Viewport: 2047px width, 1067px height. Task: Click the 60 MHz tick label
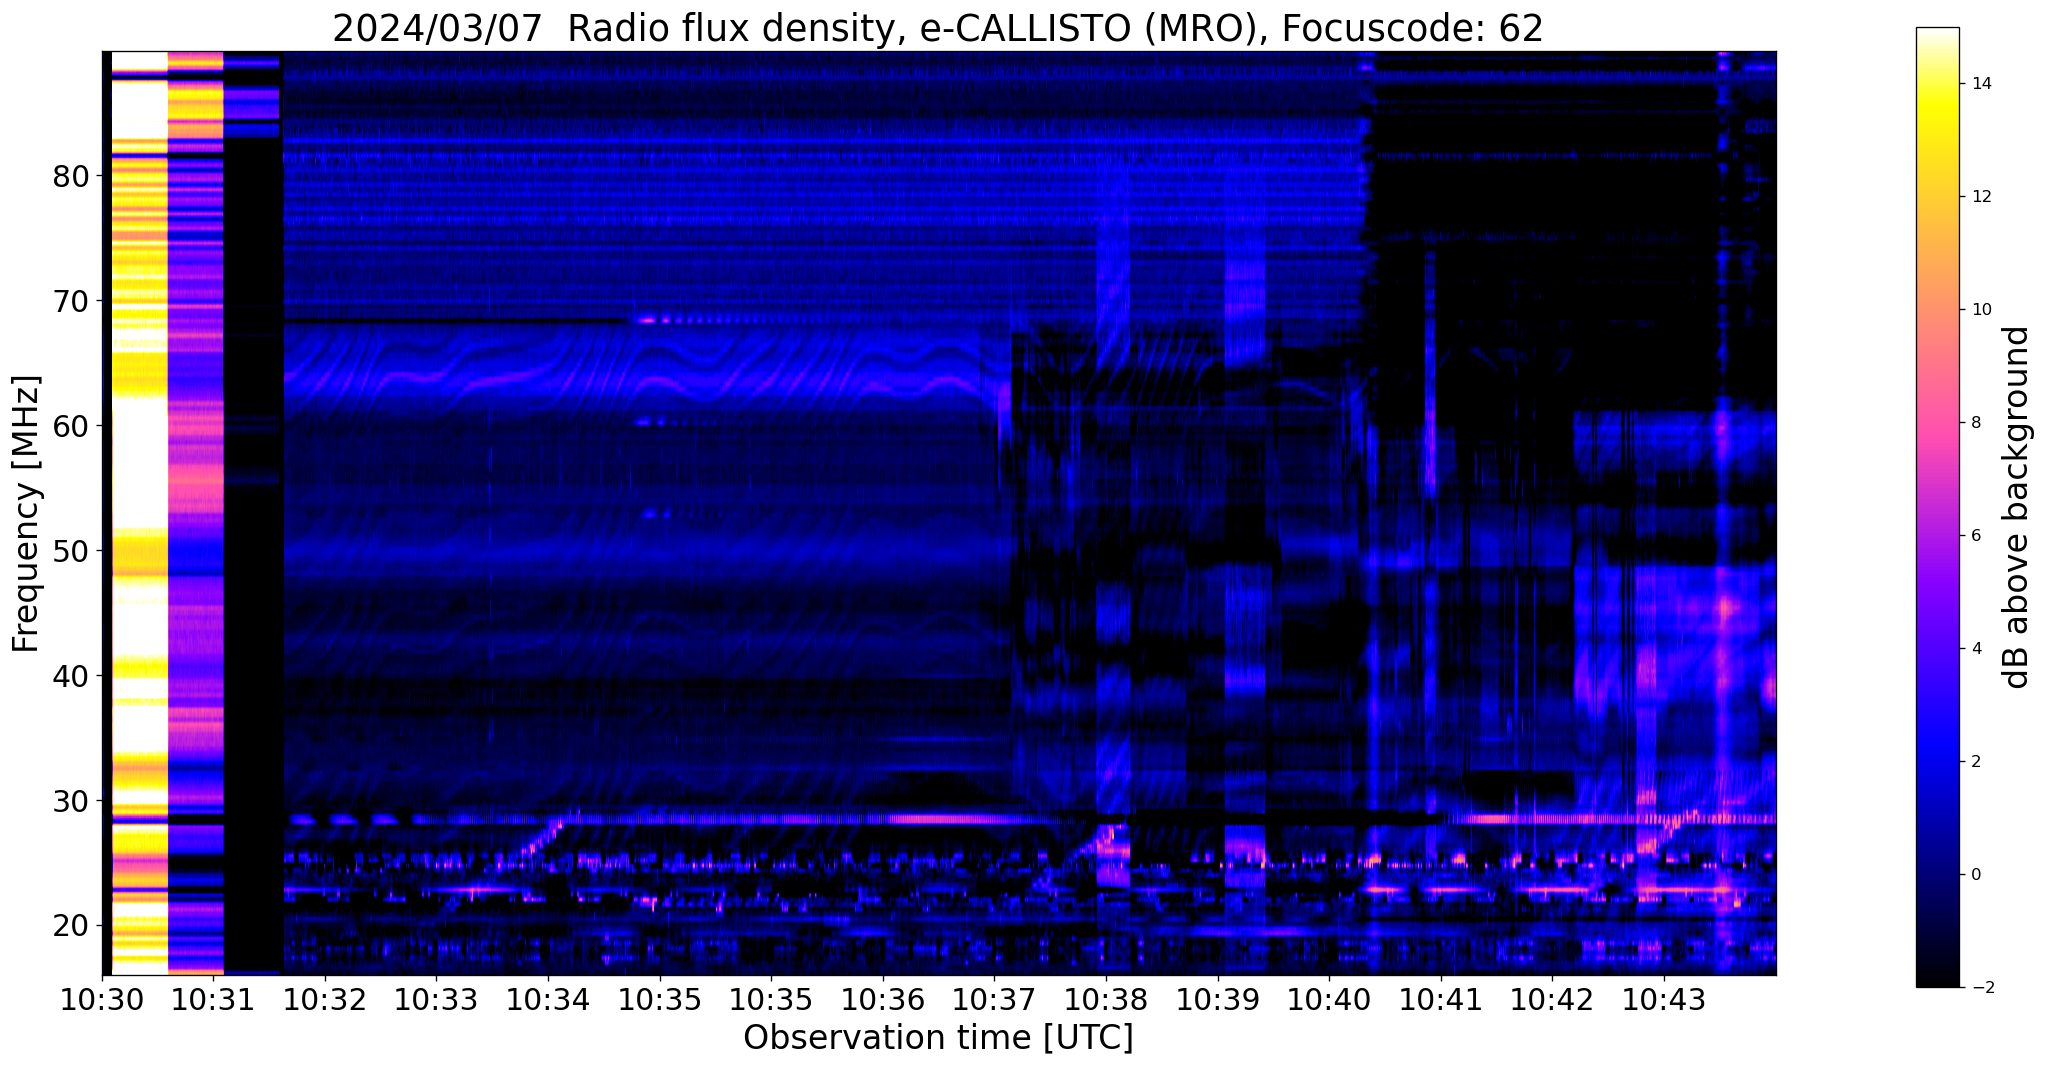tap(71, 426)
